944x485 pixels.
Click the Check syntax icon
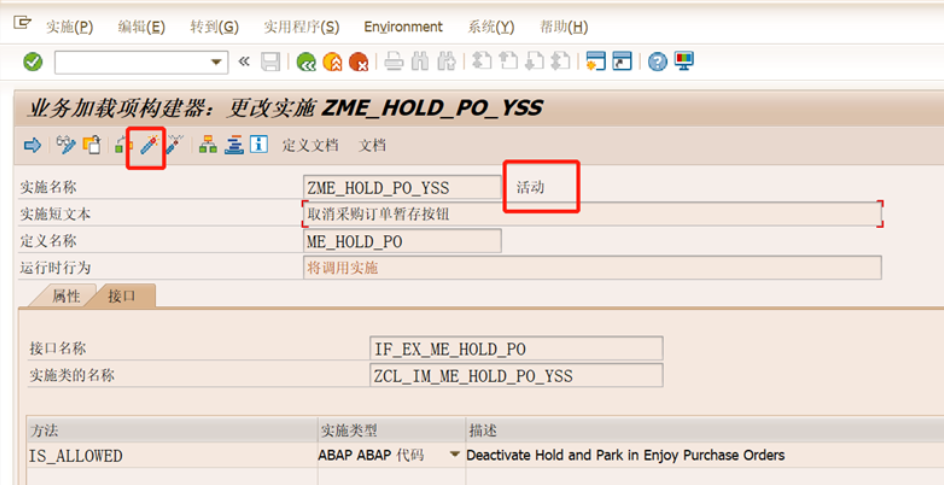tap(123, 145)
